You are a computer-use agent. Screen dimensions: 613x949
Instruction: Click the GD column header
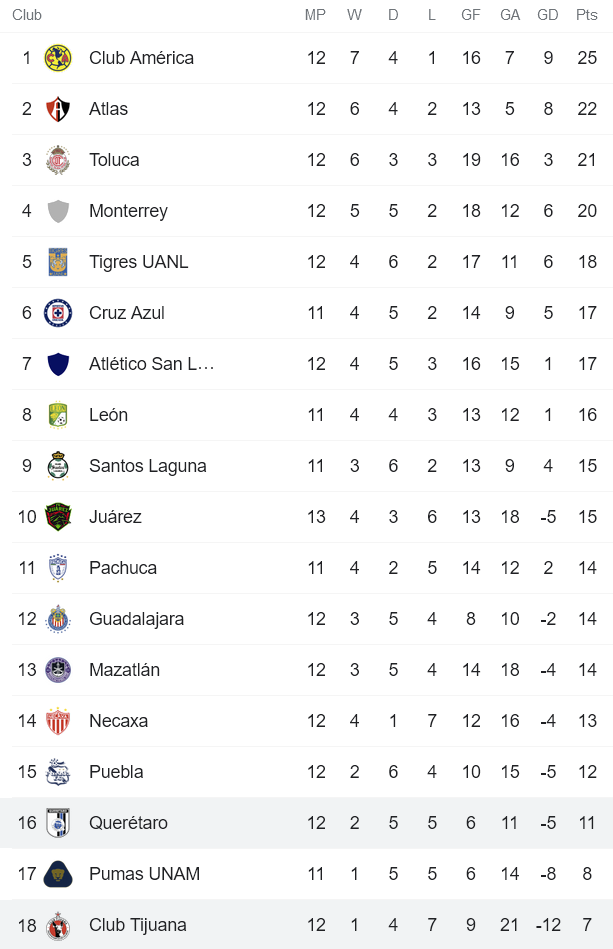(547, 14)
